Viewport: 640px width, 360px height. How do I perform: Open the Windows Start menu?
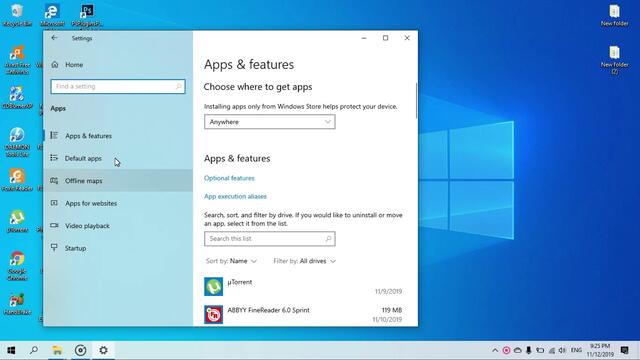click(11, 350)
